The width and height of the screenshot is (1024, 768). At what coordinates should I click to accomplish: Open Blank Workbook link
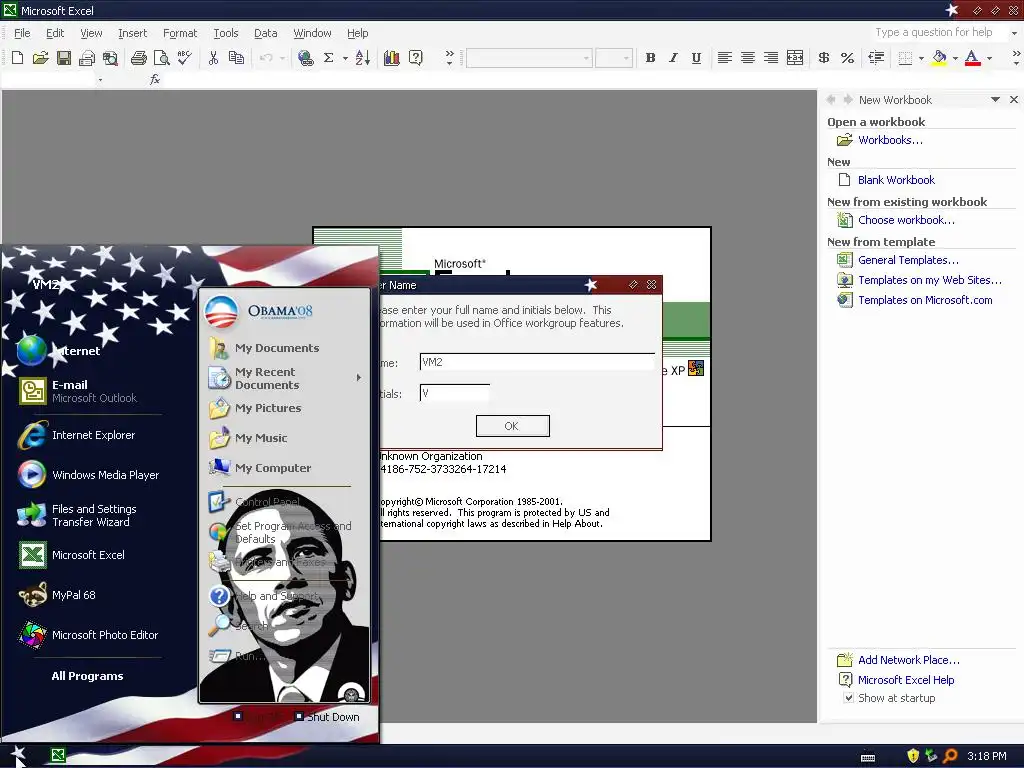896,180
